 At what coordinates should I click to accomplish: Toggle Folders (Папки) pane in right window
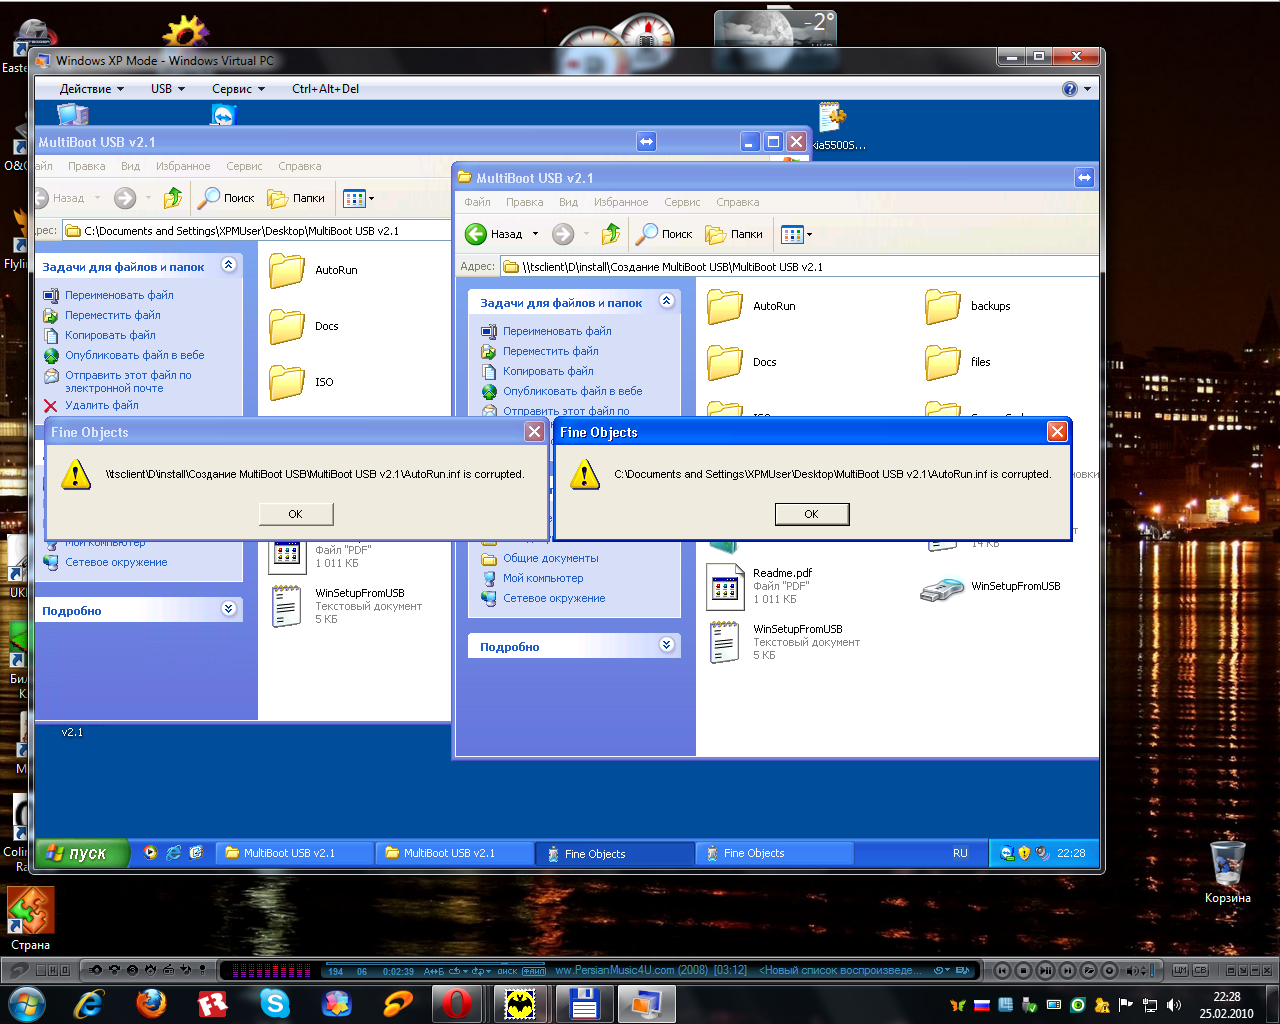point(734,234)
